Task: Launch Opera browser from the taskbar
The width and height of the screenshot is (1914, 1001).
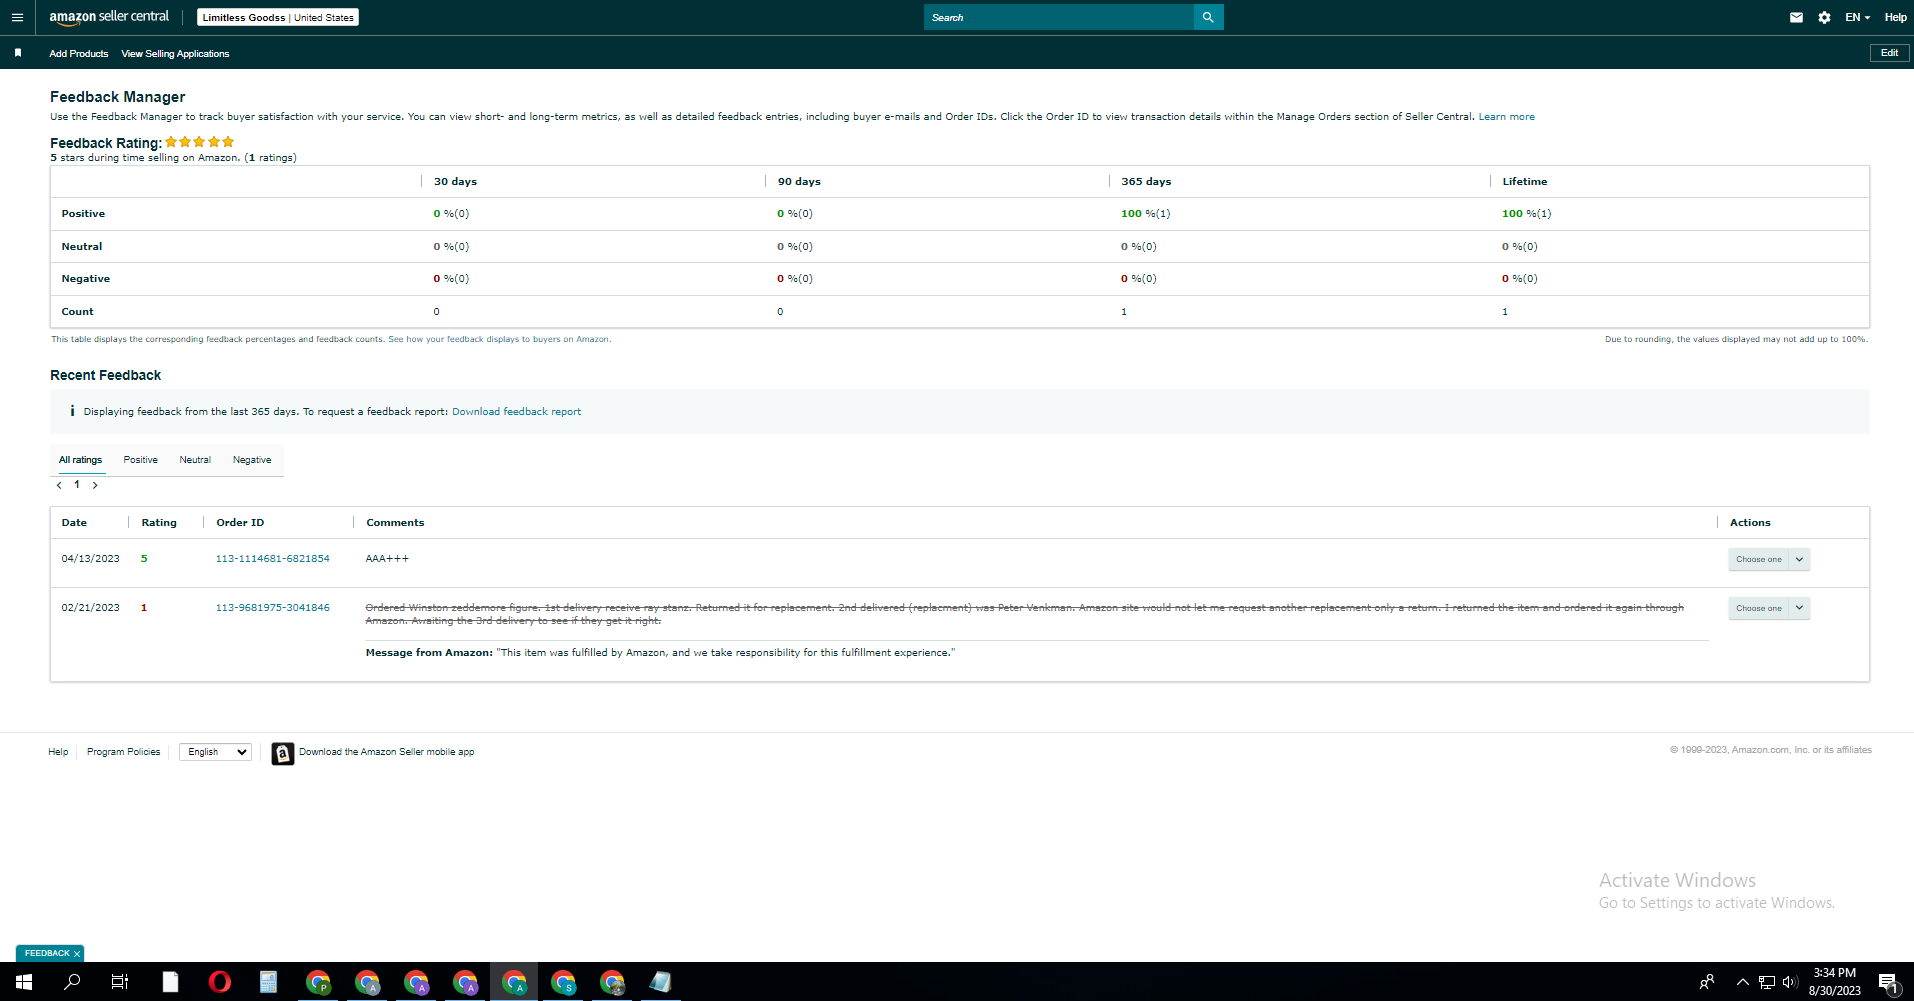Action: 219,982
